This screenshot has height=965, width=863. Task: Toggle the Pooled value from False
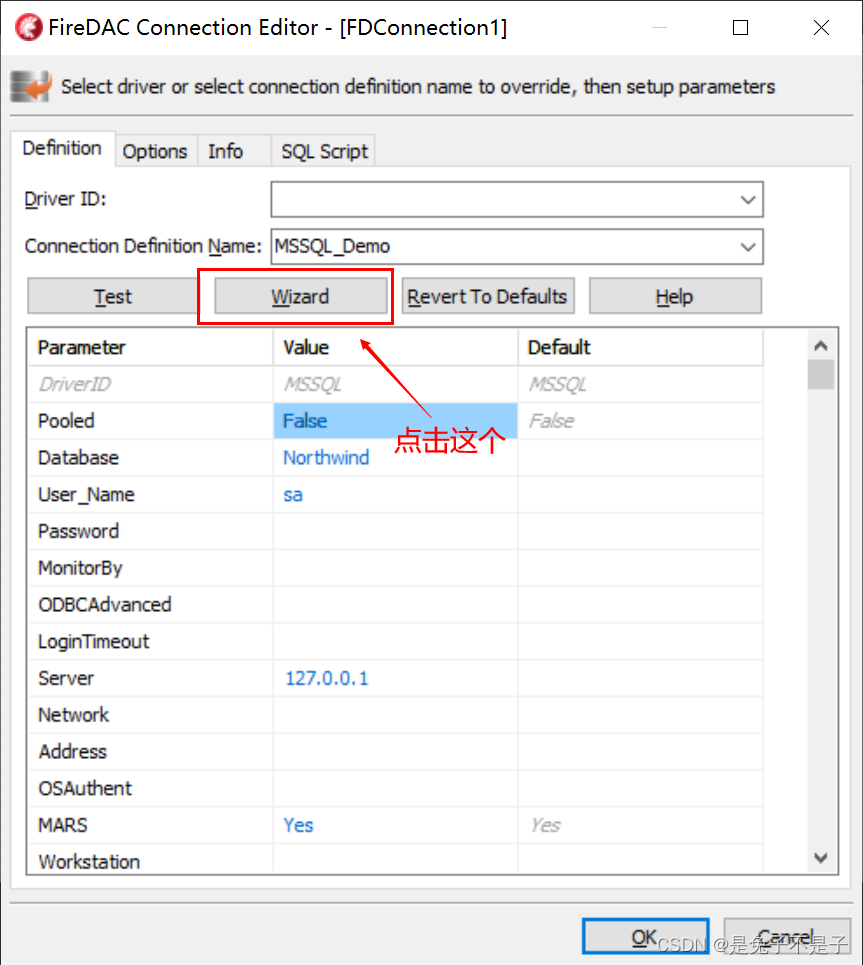click(x=304, y=420)
